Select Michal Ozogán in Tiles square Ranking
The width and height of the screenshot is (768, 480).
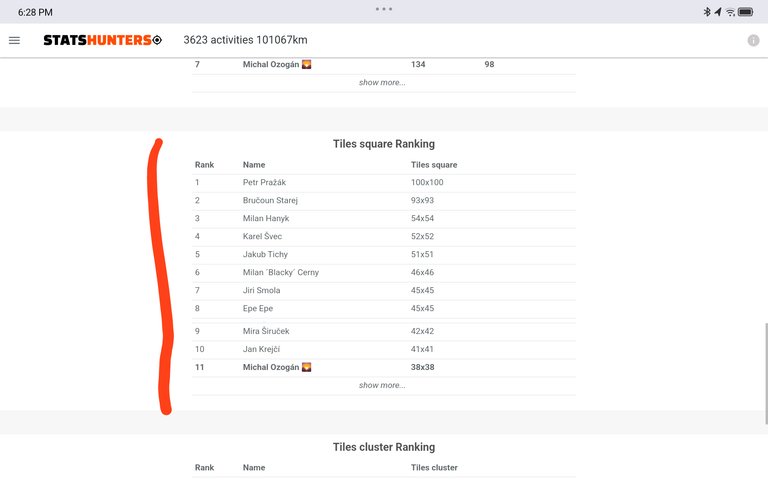272,367
